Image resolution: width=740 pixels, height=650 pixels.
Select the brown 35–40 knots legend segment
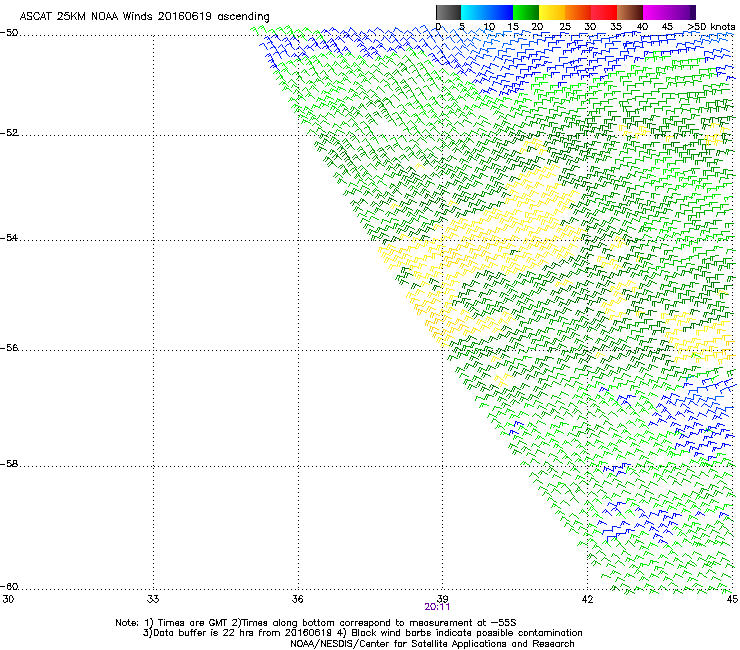pyautogui.click(x=630, y=12)
